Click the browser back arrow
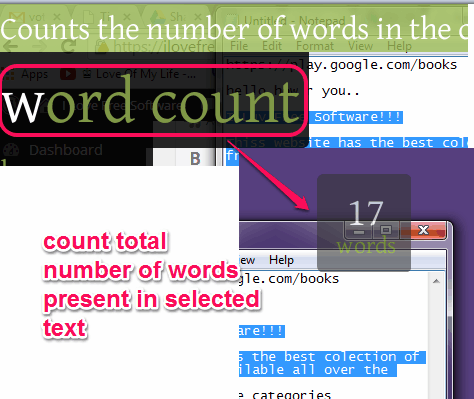 click(x=11, y=46)
